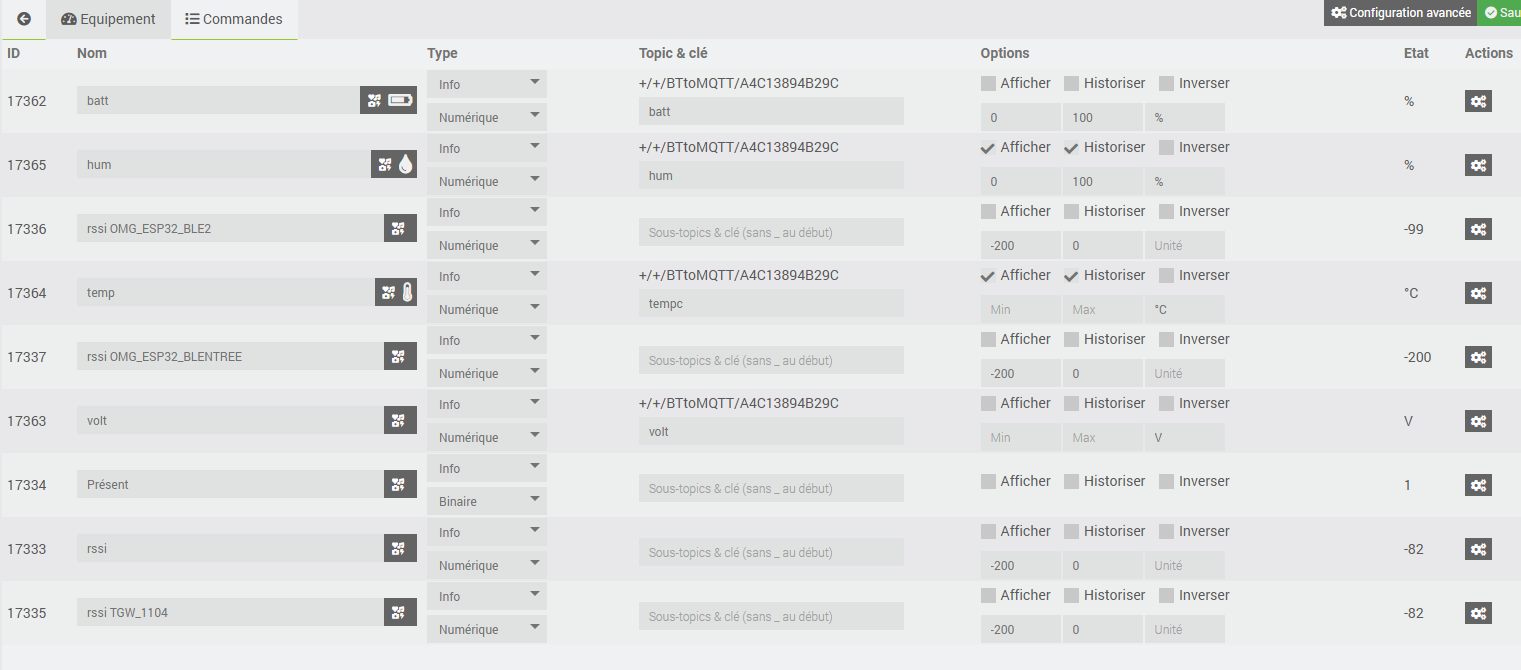Open settings gears for volt command
The width and height of the screenshot is (1521, 670).
[1478, 421]
